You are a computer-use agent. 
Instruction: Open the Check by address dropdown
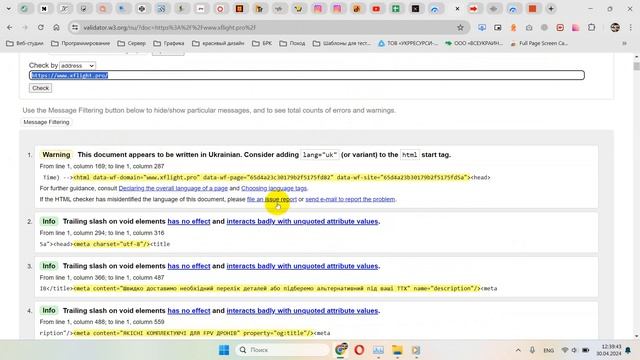click(78, 65)
